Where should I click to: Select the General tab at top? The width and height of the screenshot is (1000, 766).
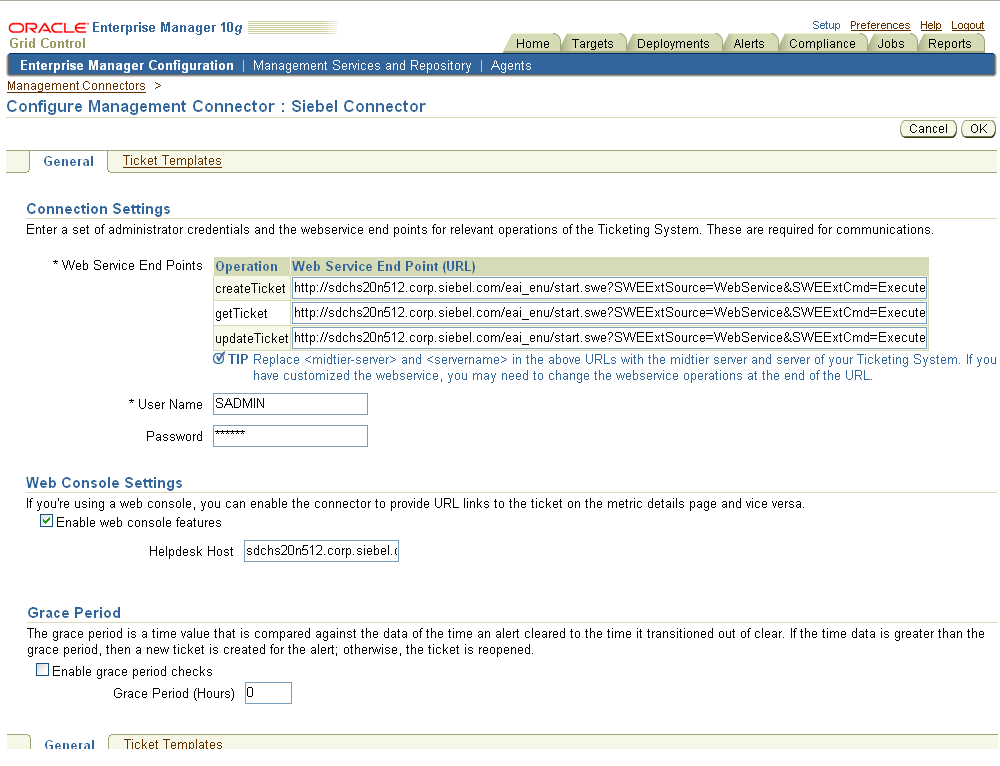tap(68, 161)
